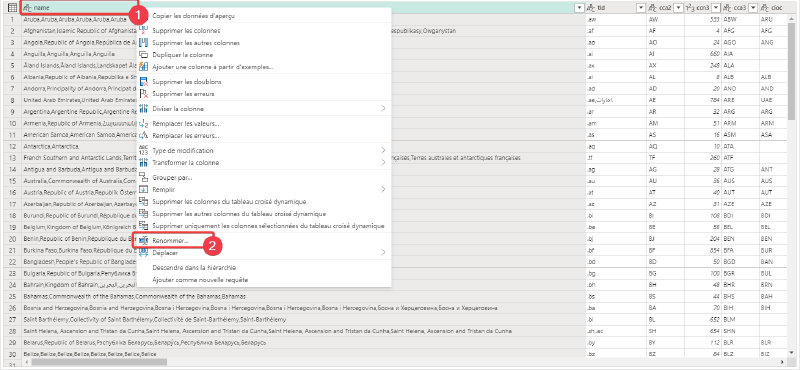
Task: Click the Dupliquer la colonne icon
Action: pyautogui.click(x=143, y=55)
